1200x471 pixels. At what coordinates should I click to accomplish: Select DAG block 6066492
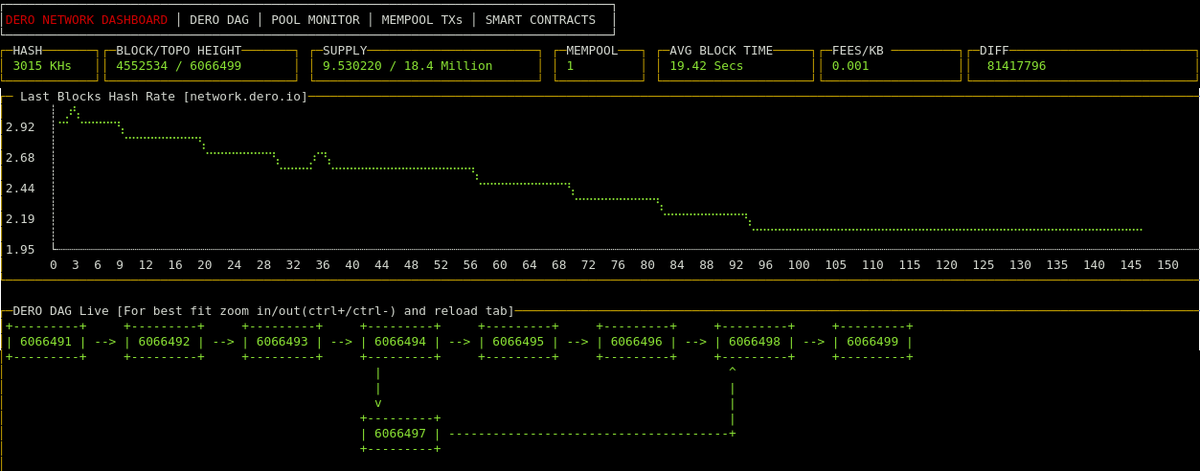[x=164, y=342]
